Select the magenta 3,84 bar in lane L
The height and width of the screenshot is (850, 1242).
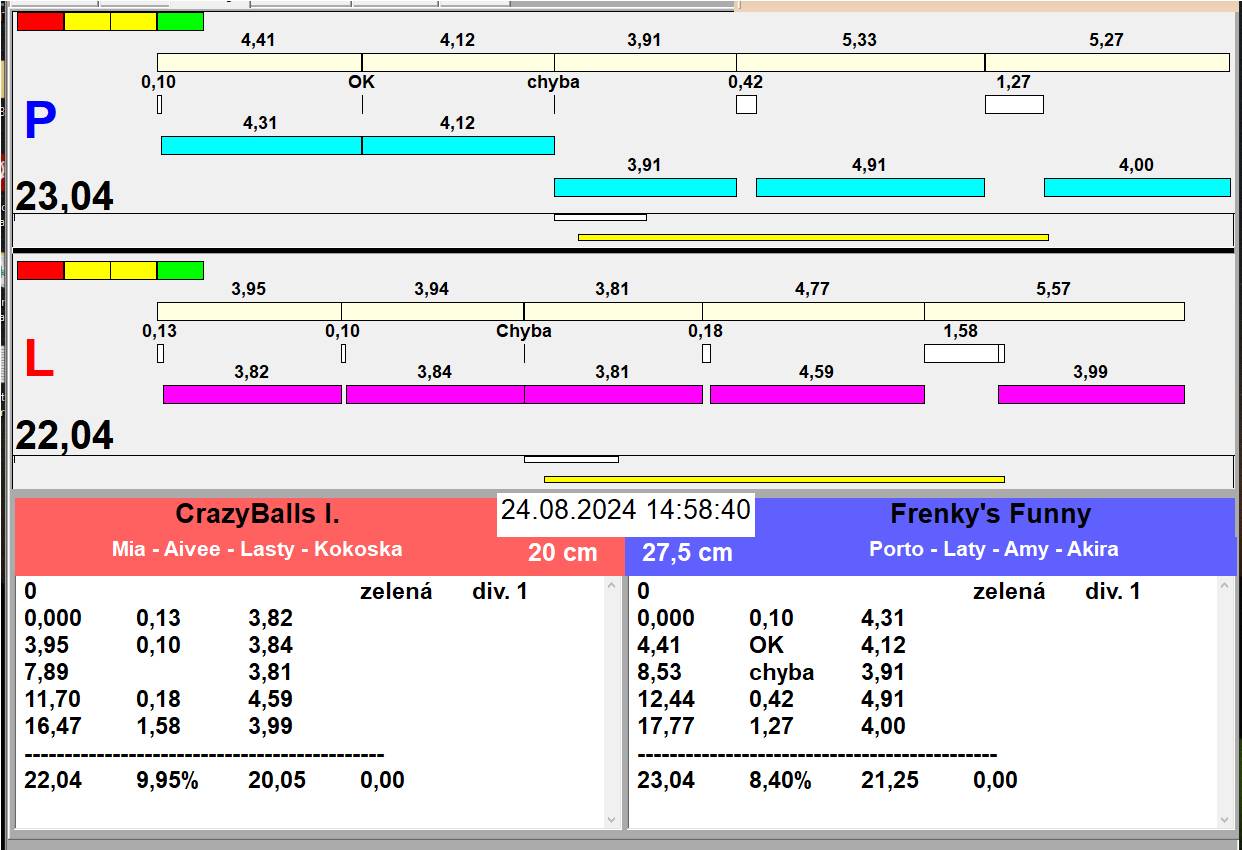pos(435,394)
